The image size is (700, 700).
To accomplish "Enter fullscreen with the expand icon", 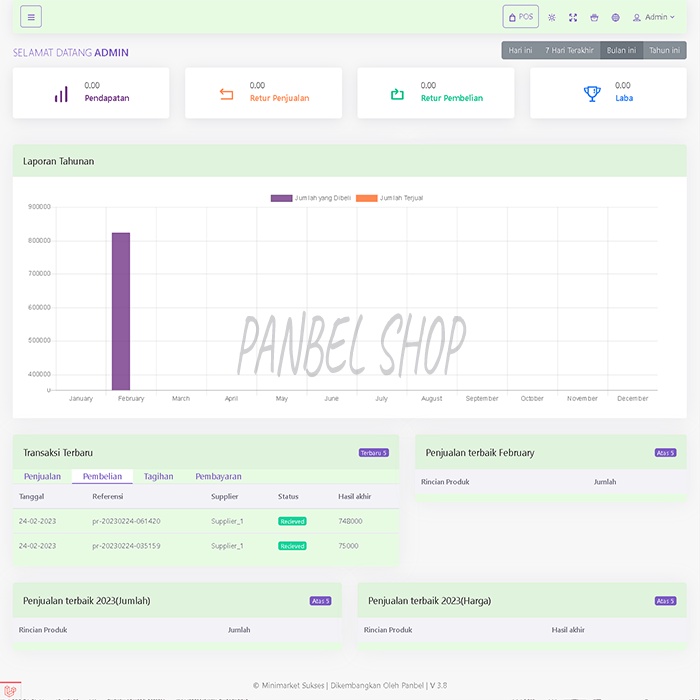I will (573, 17).
